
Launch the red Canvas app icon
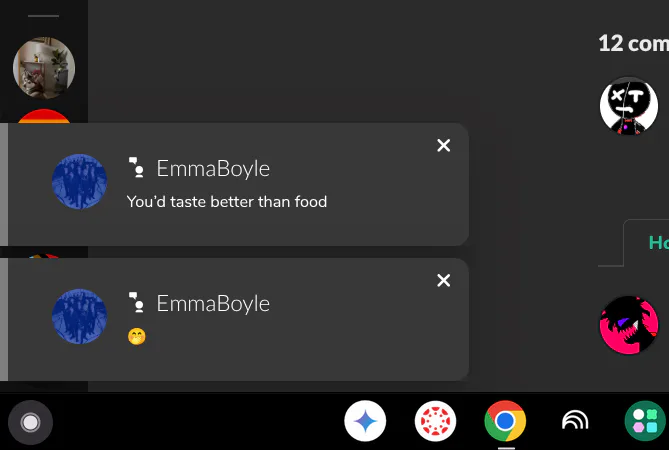pyautogui.click(x=435, y=421)
